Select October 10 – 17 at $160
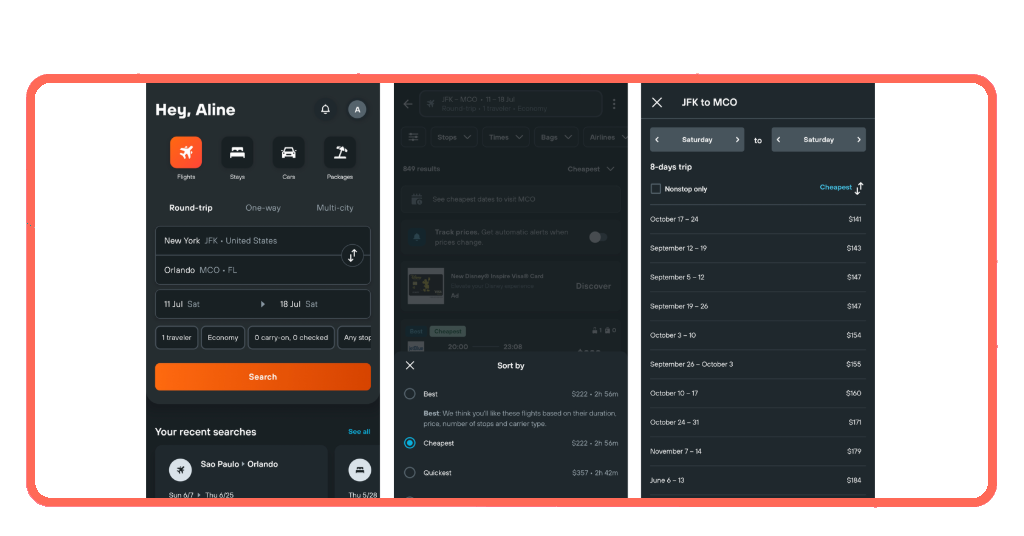This screenshot has height=536, width=1024. pyautogui.click(x=756, y=393)
